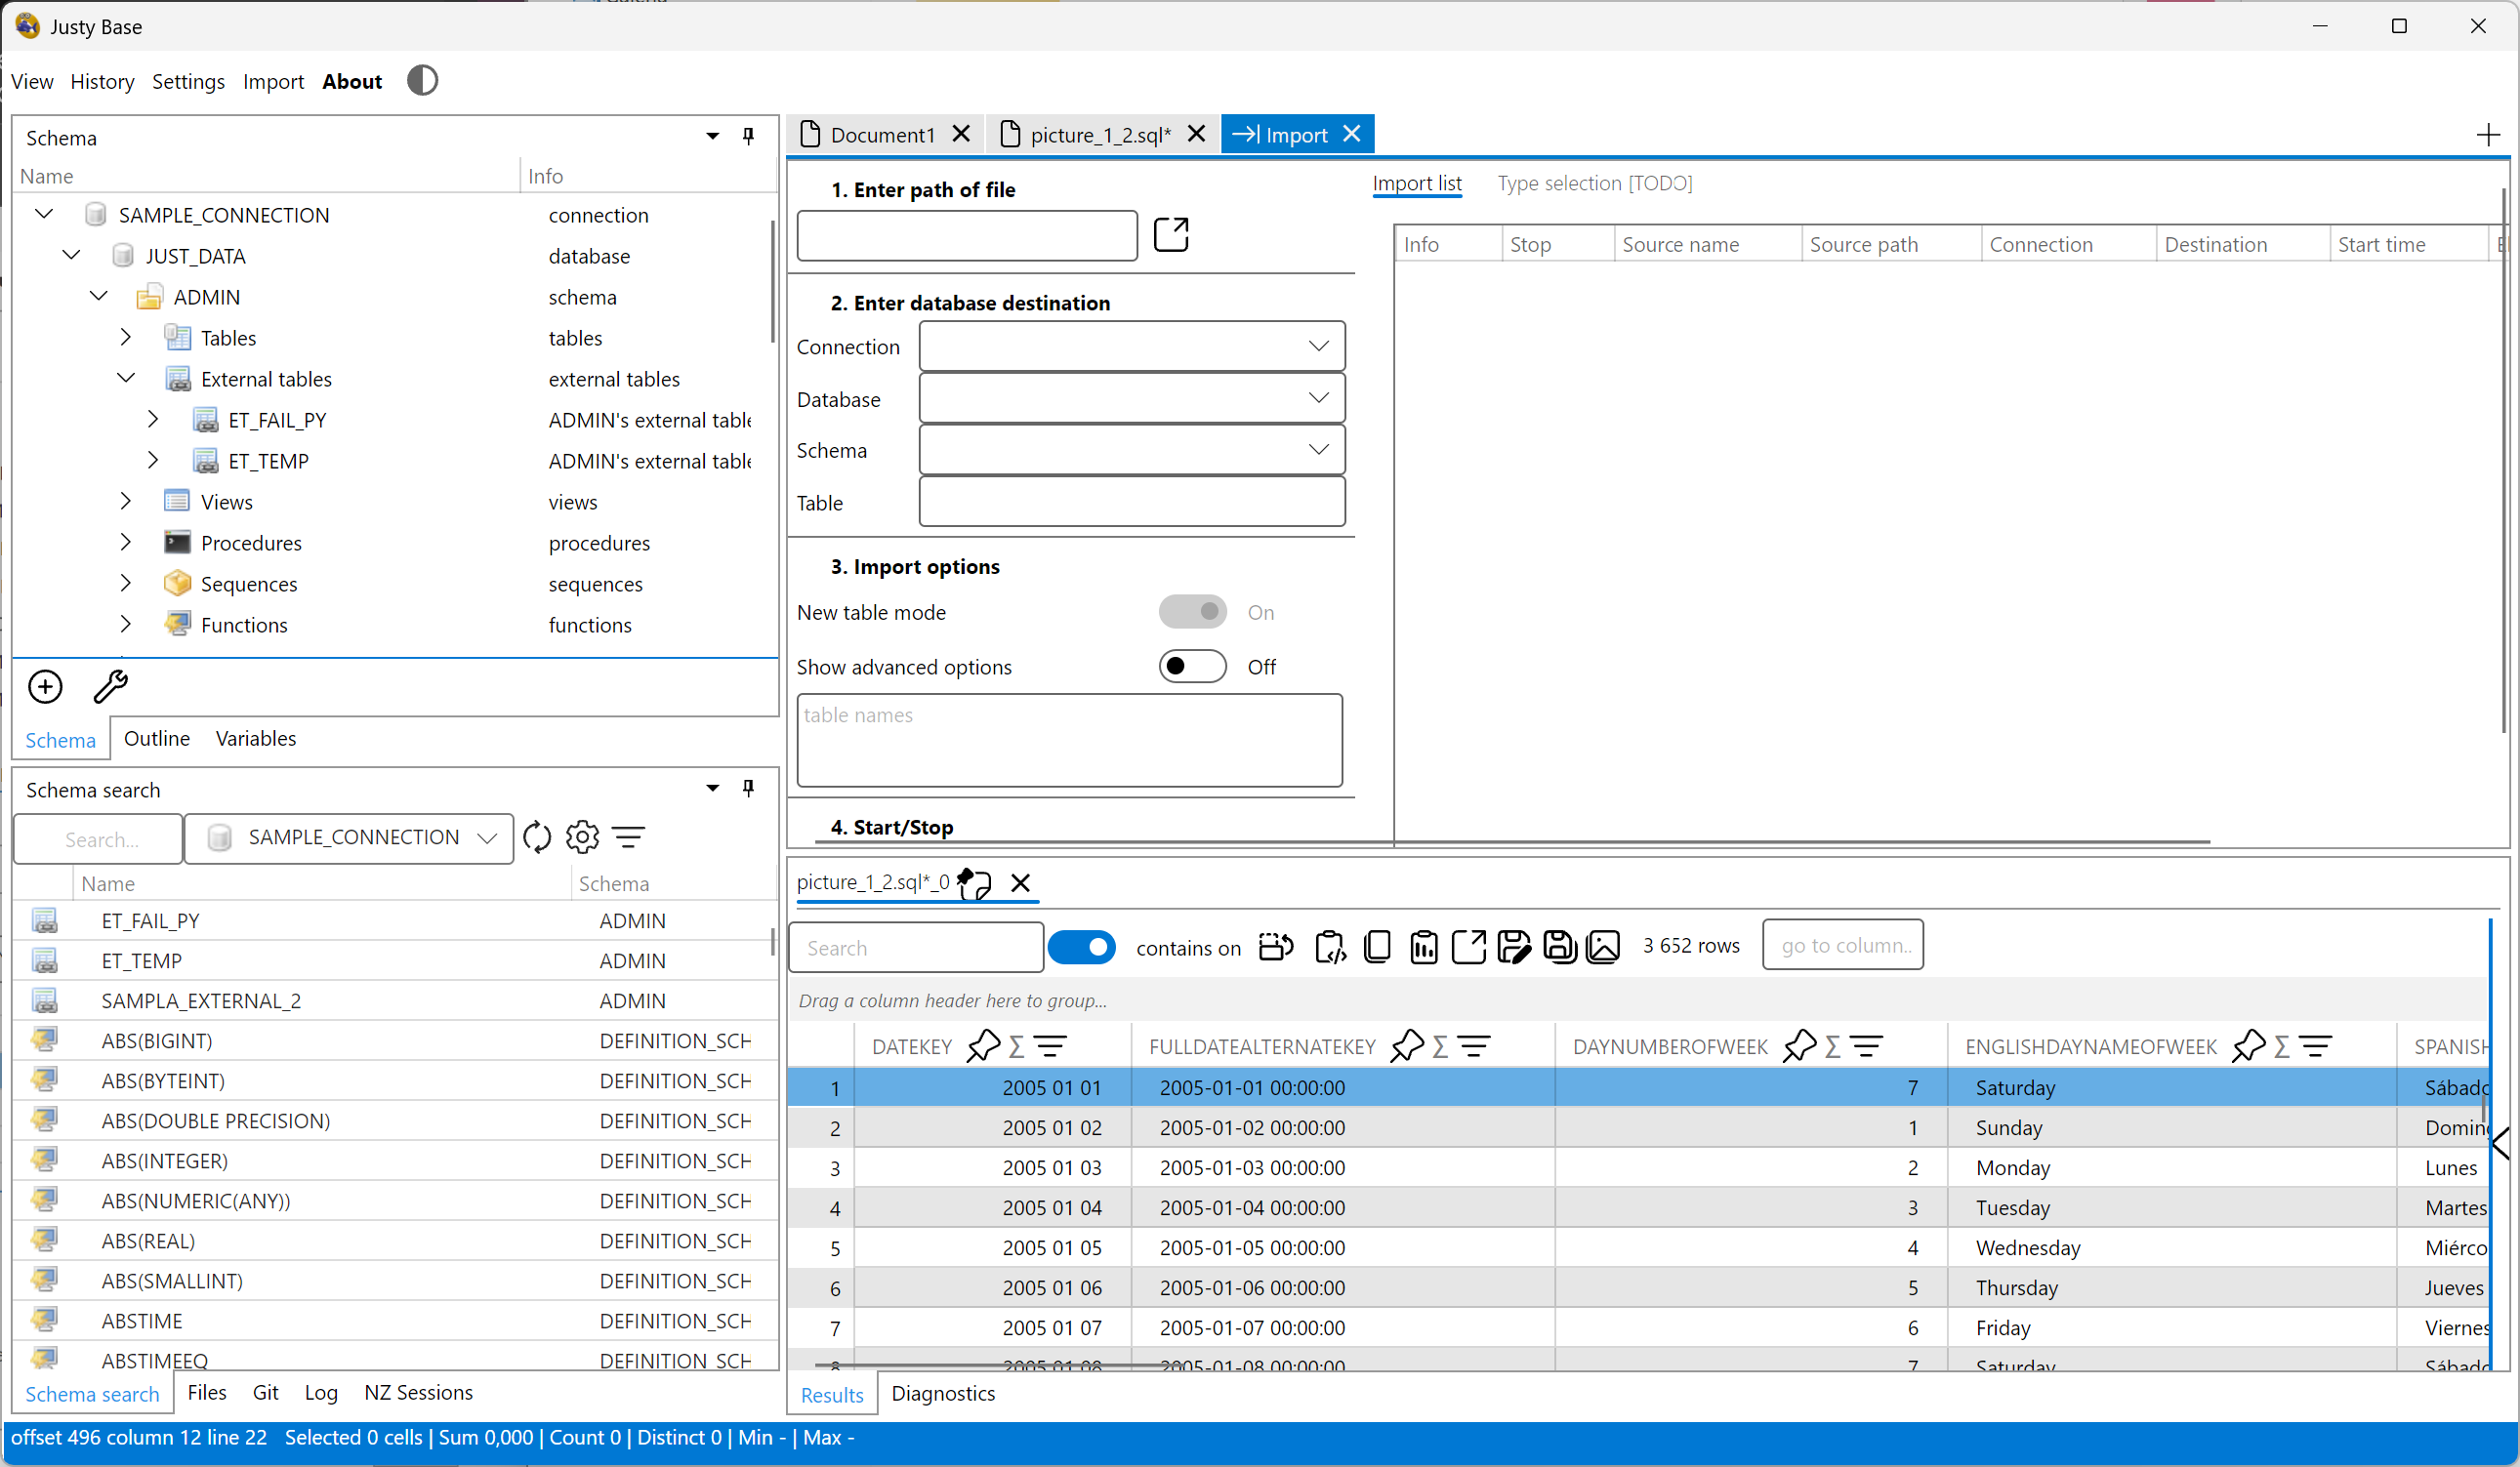Open the Variables tab
The height and width of the screenshot is (1467, 2520).
[x=256, y=738]
